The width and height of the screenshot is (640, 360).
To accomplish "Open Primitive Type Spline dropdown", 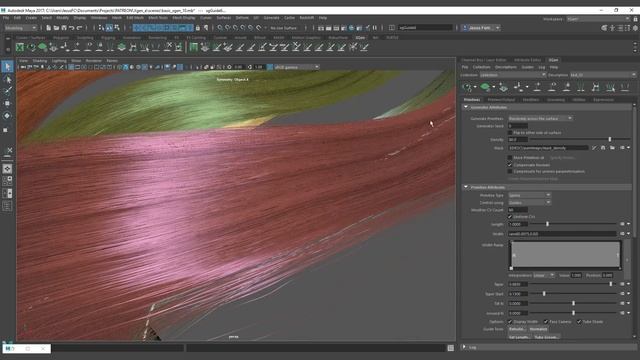I will pyautogui.click(x=529, y=196).
